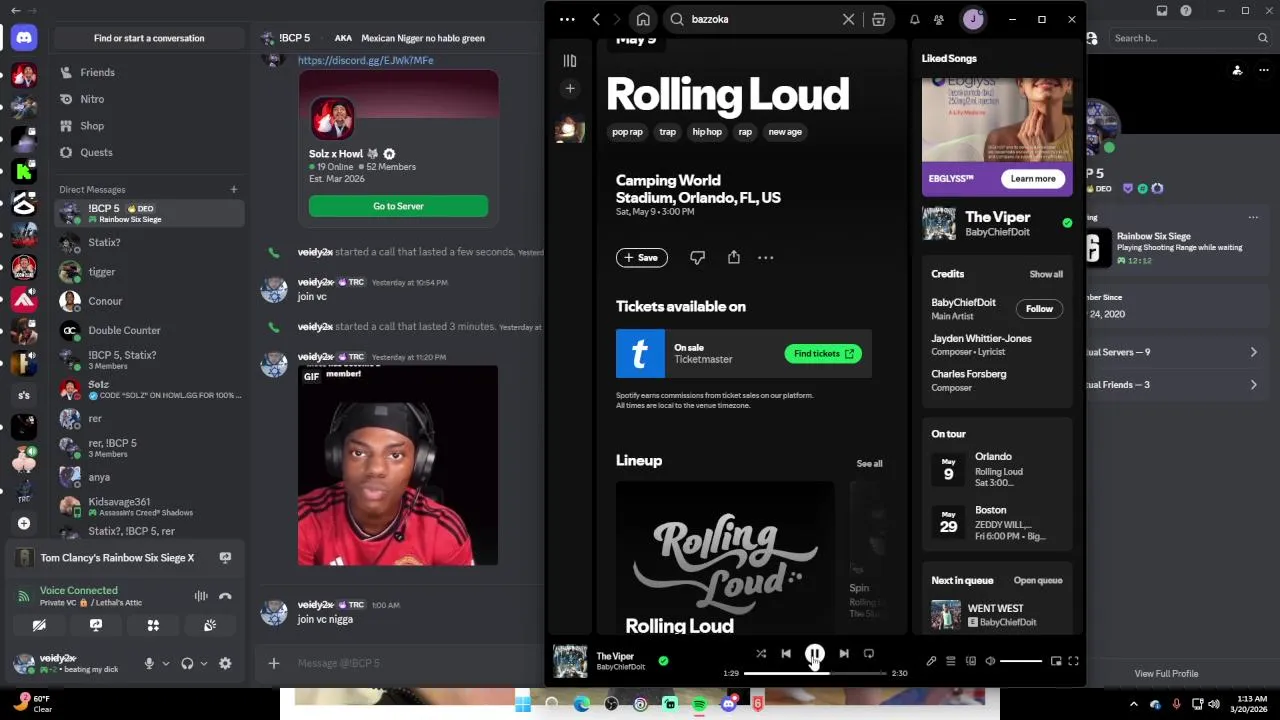Image resolution: width=1280 pixels, height=720 pixels.
Task: Open the Orlando May 9 tour date
Action: pos(997,469)
